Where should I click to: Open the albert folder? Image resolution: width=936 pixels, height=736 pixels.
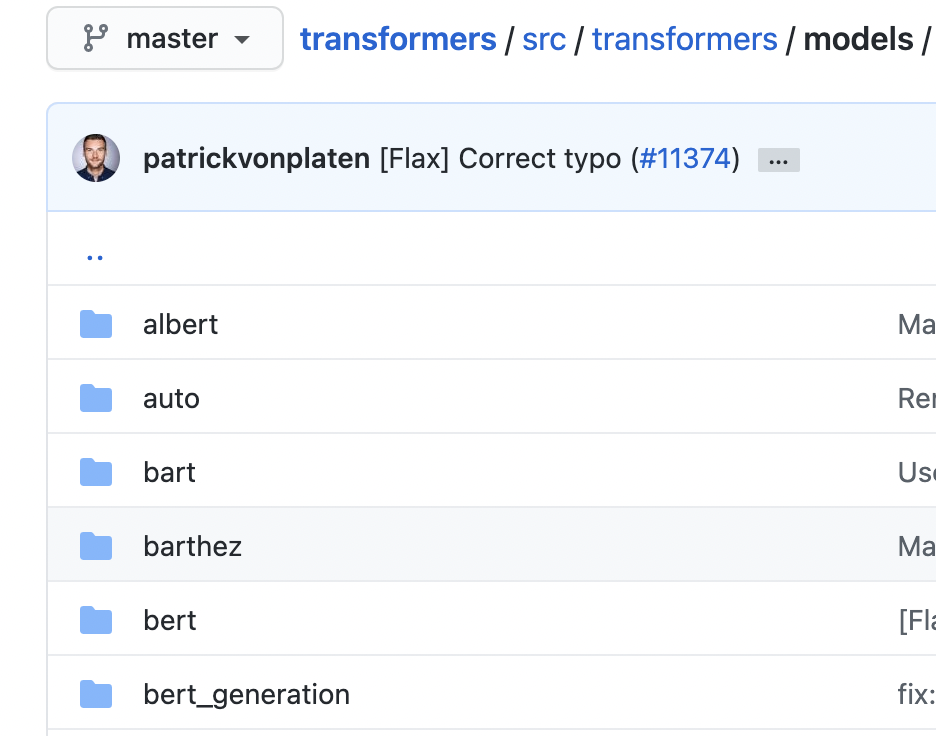pos(180,325)
